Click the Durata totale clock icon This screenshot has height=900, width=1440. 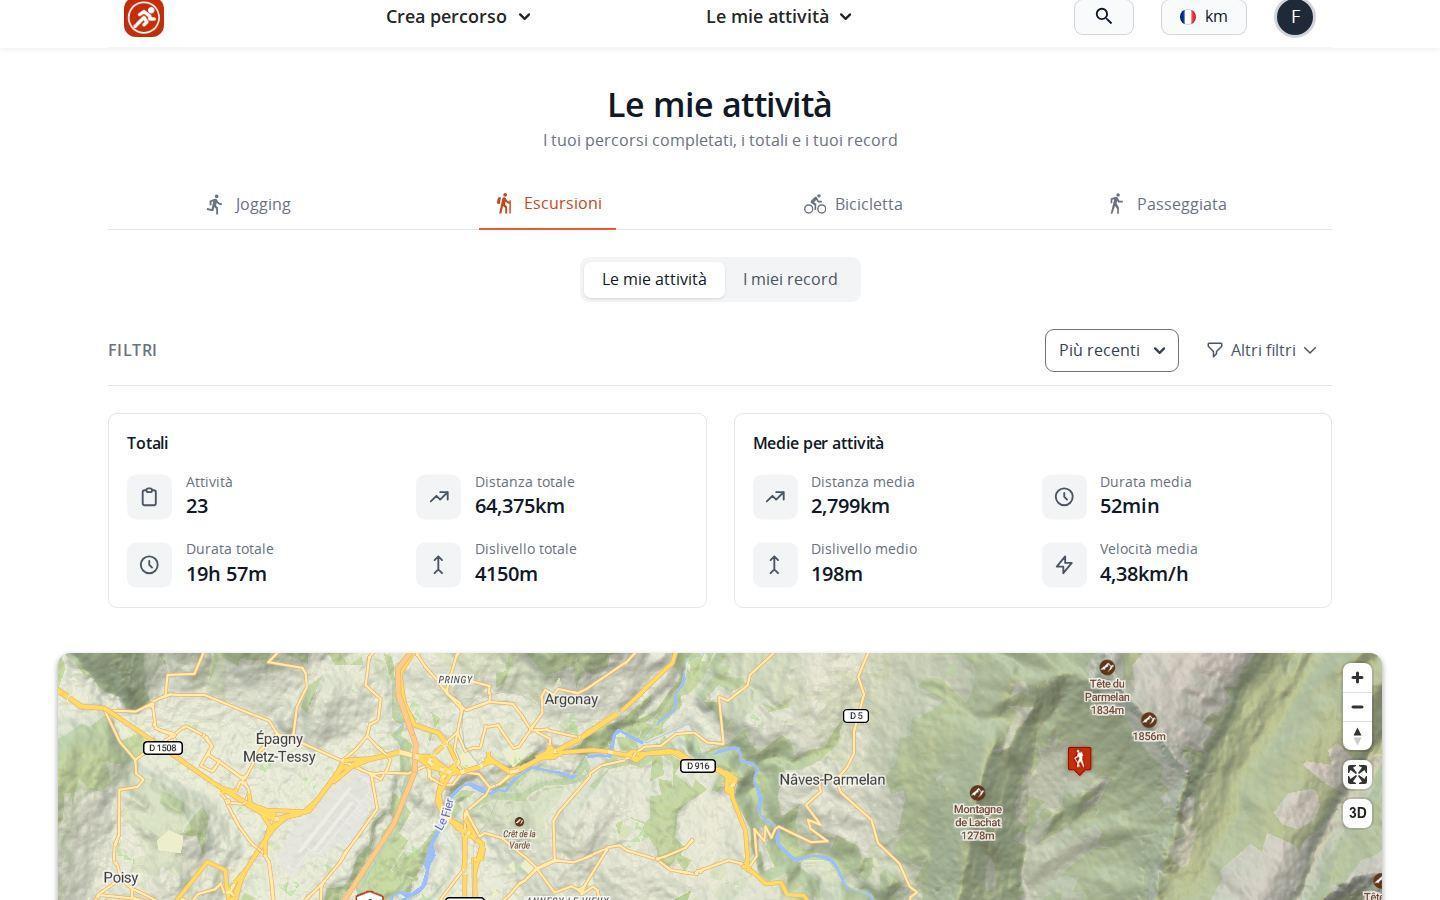(149, 565)
